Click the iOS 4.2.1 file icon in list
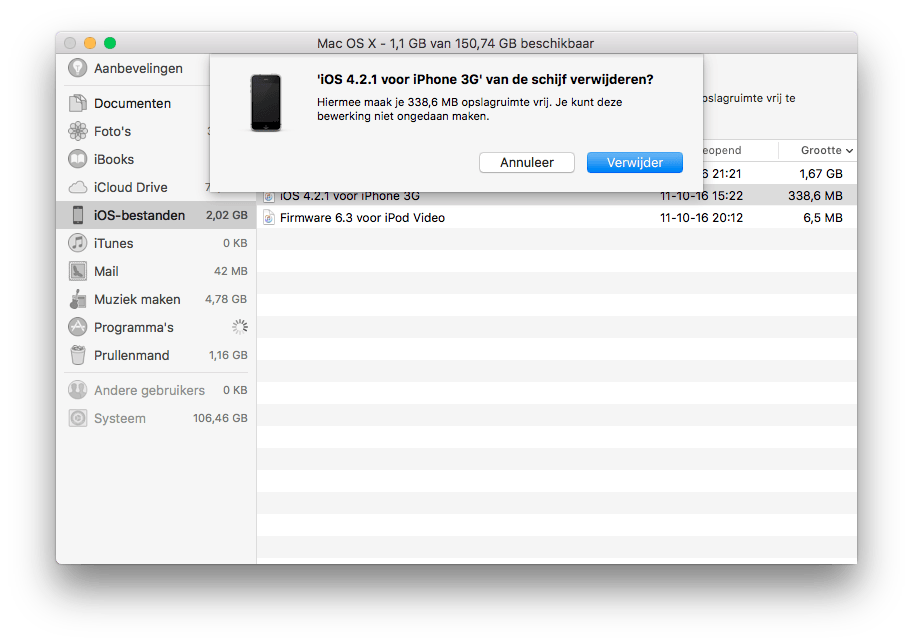This screenshot has height=644, width=913. pos(268,197)
